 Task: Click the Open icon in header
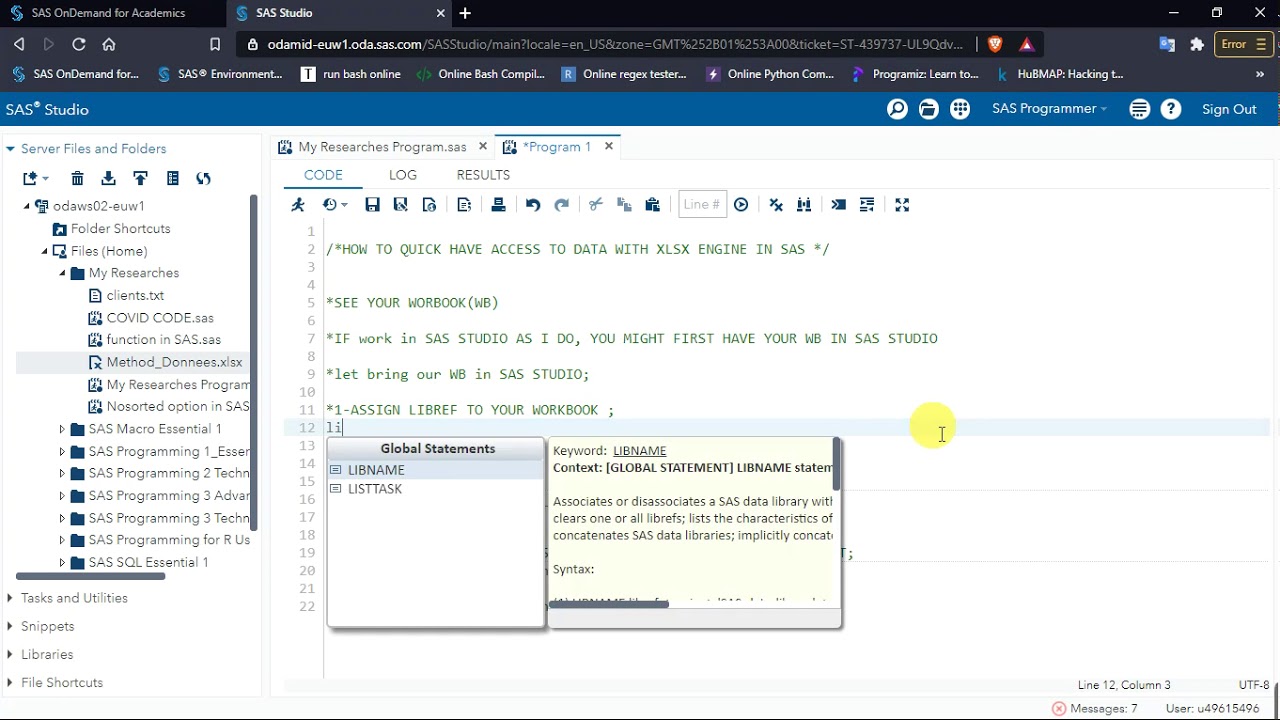click(929, 110)
